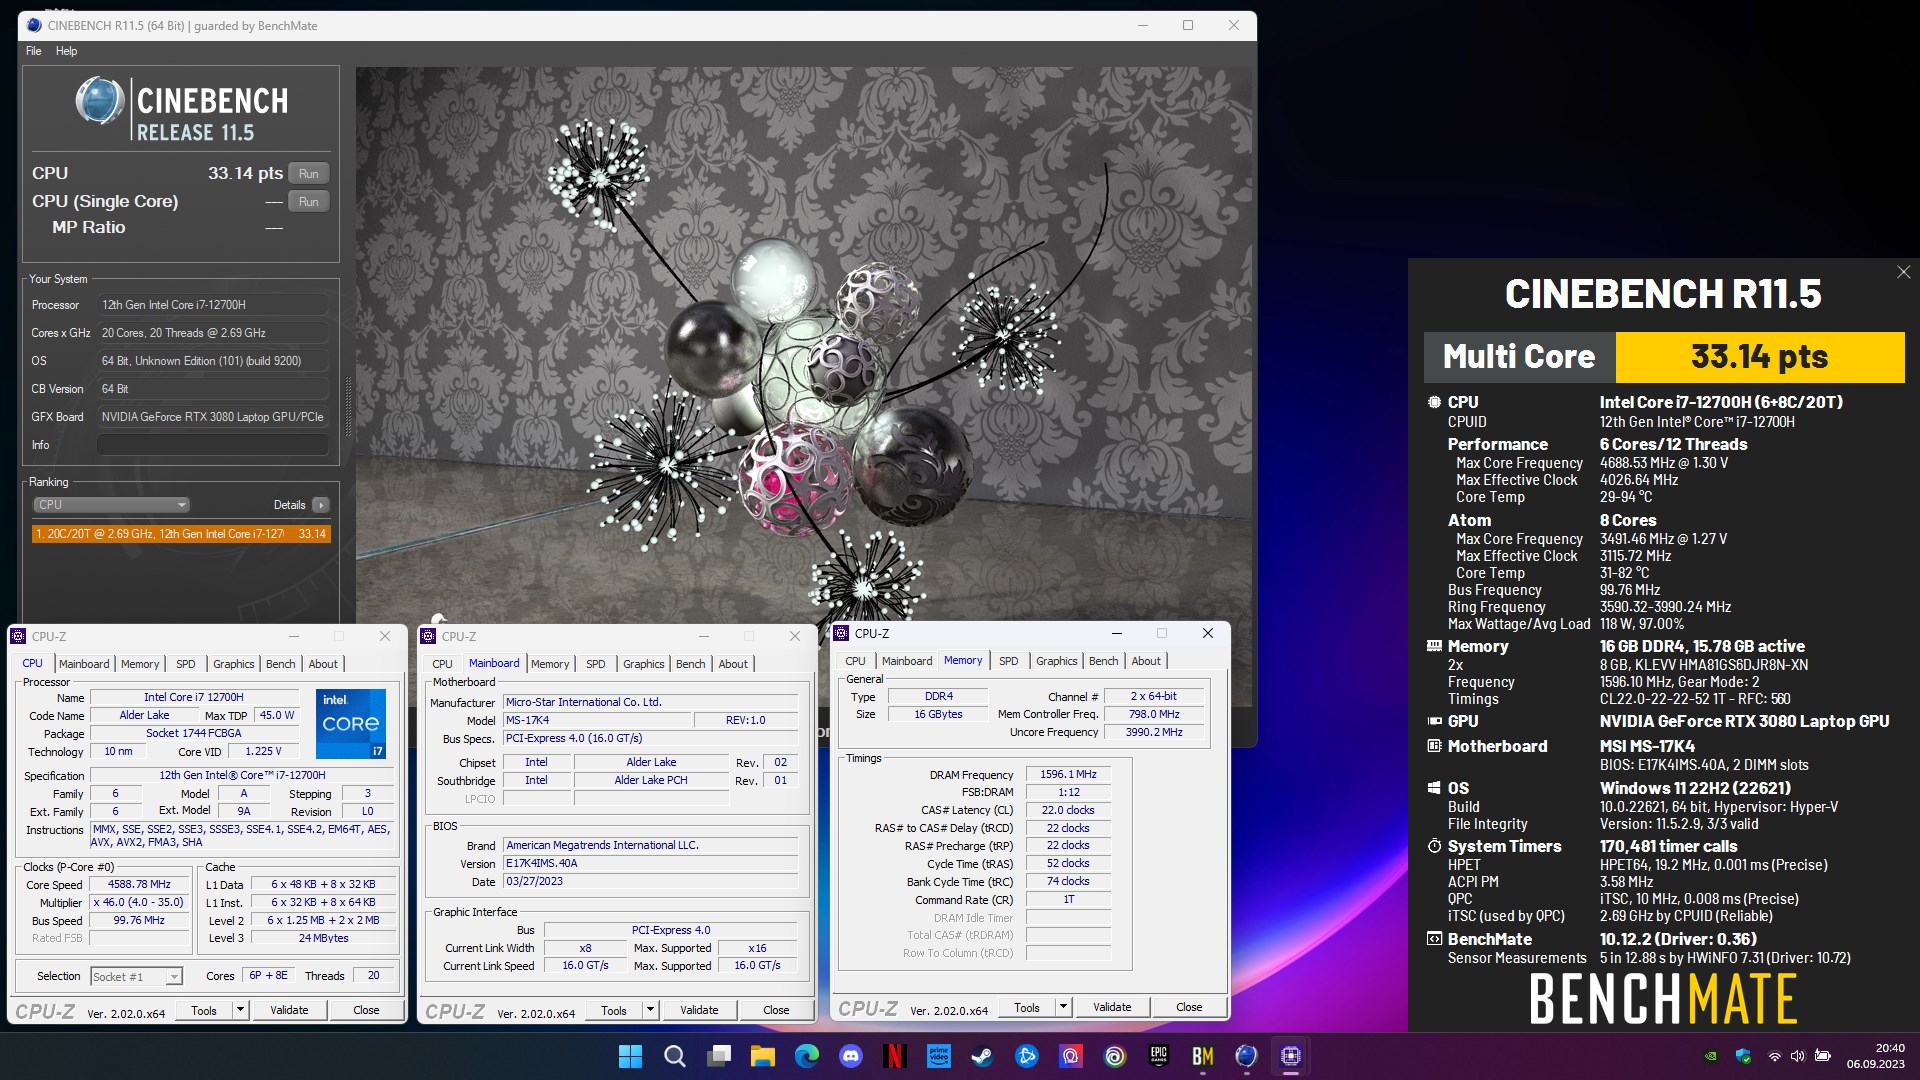
Task: Open Windows Security tray icon
Action: click(x=1743, y=1056)
